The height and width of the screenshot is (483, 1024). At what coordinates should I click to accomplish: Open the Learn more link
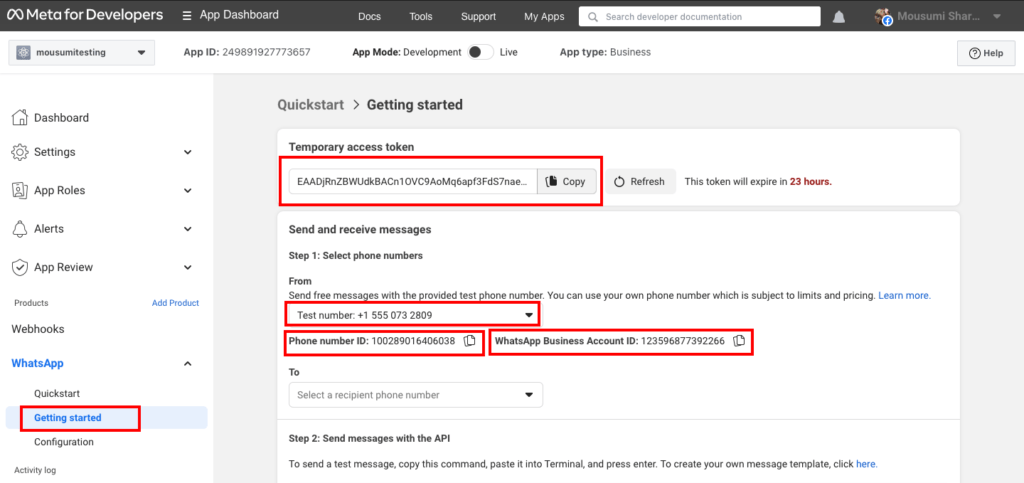(x=904, y=296)
